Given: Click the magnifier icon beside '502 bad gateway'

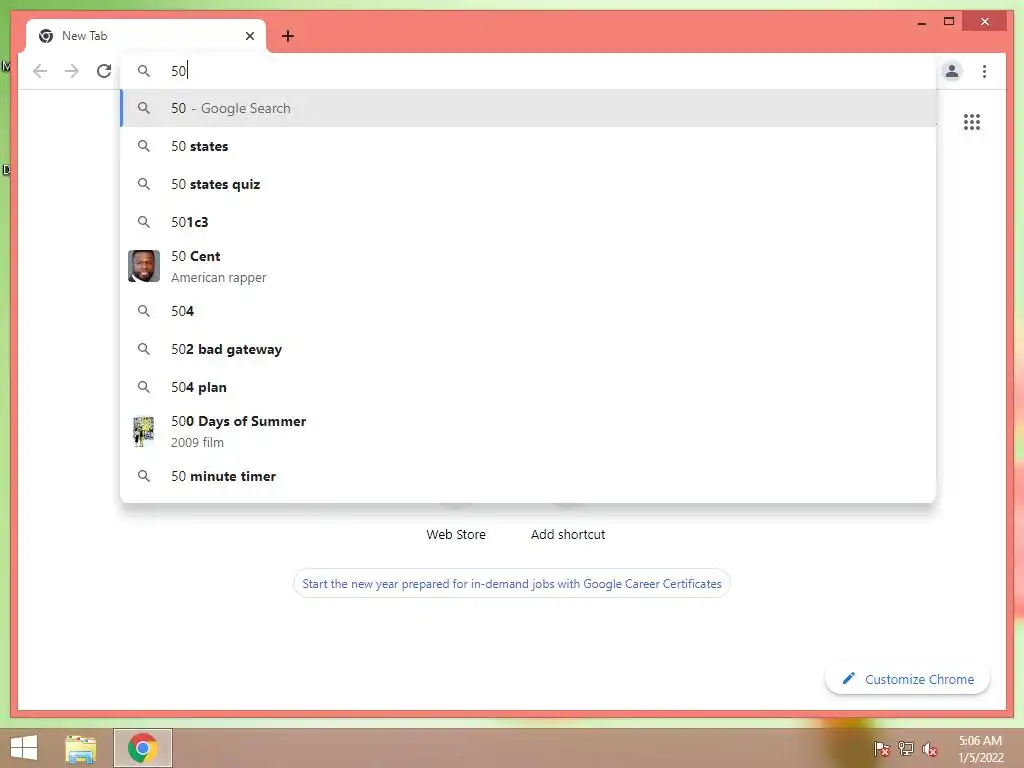Looking at the screenshot, I should click(144, 349).
